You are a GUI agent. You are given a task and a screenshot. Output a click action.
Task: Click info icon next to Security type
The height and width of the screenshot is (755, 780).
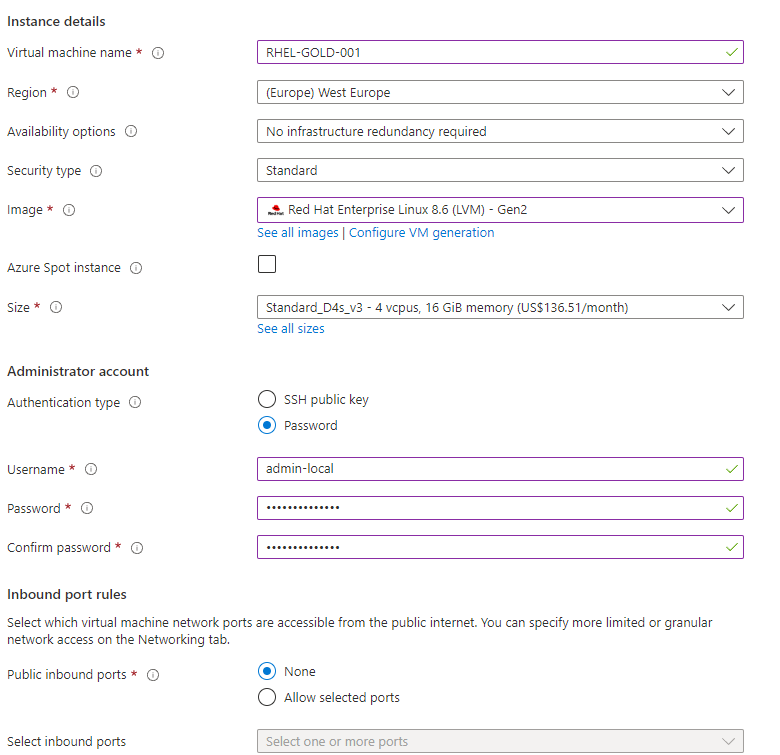96,171
